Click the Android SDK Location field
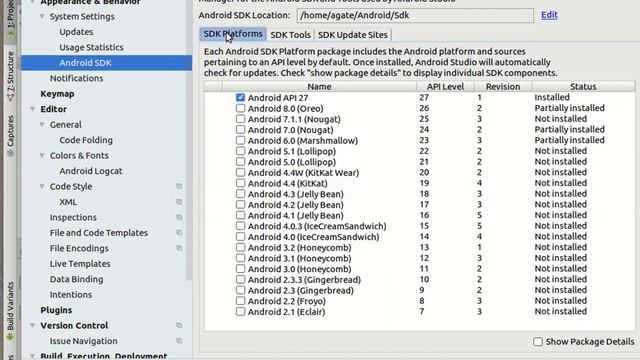Viewport: 640px width, 360px height. tap(415, 16)
